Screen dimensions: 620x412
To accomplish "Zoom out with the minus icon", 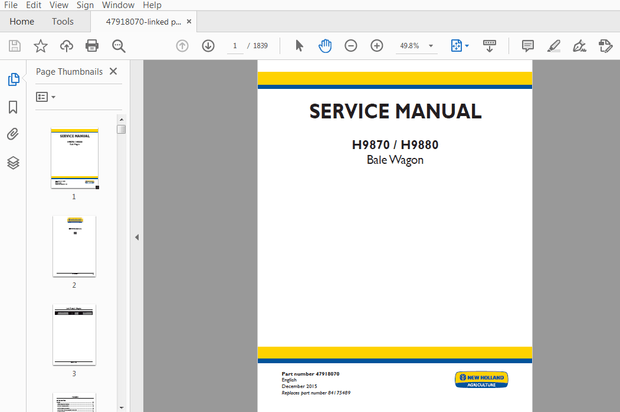I will point(351,46).
